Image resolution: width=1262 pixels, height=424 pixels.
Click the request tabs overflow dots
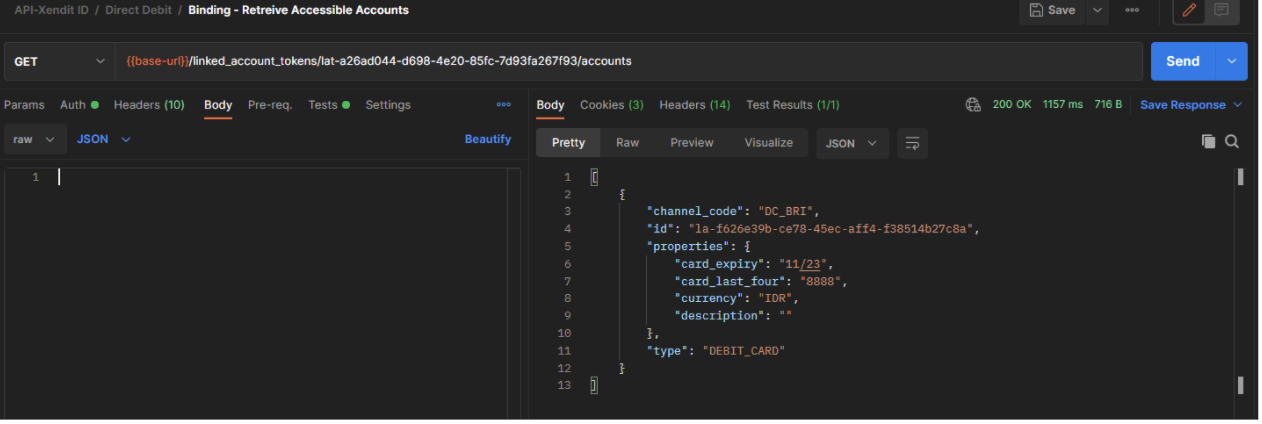click(x=504, y=105)
